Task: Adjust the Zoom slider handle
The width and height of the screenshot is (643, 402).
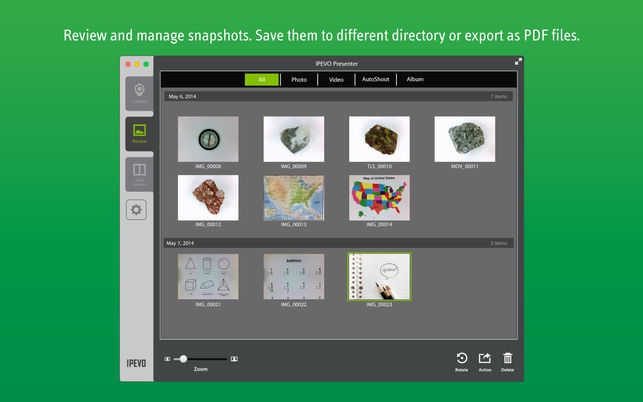Action: (x=183, y=359)
